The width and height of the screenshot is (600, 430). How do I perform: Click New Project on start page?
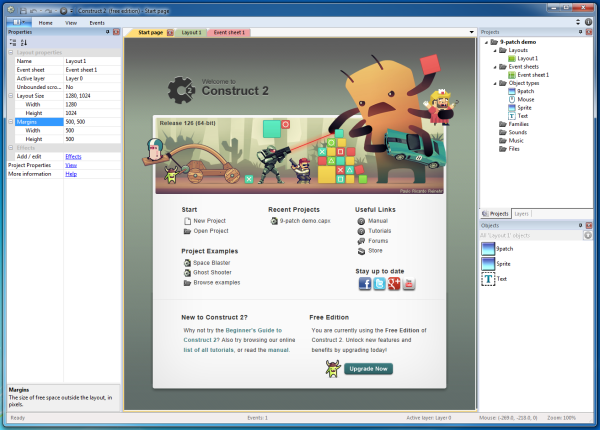point(205,221)
